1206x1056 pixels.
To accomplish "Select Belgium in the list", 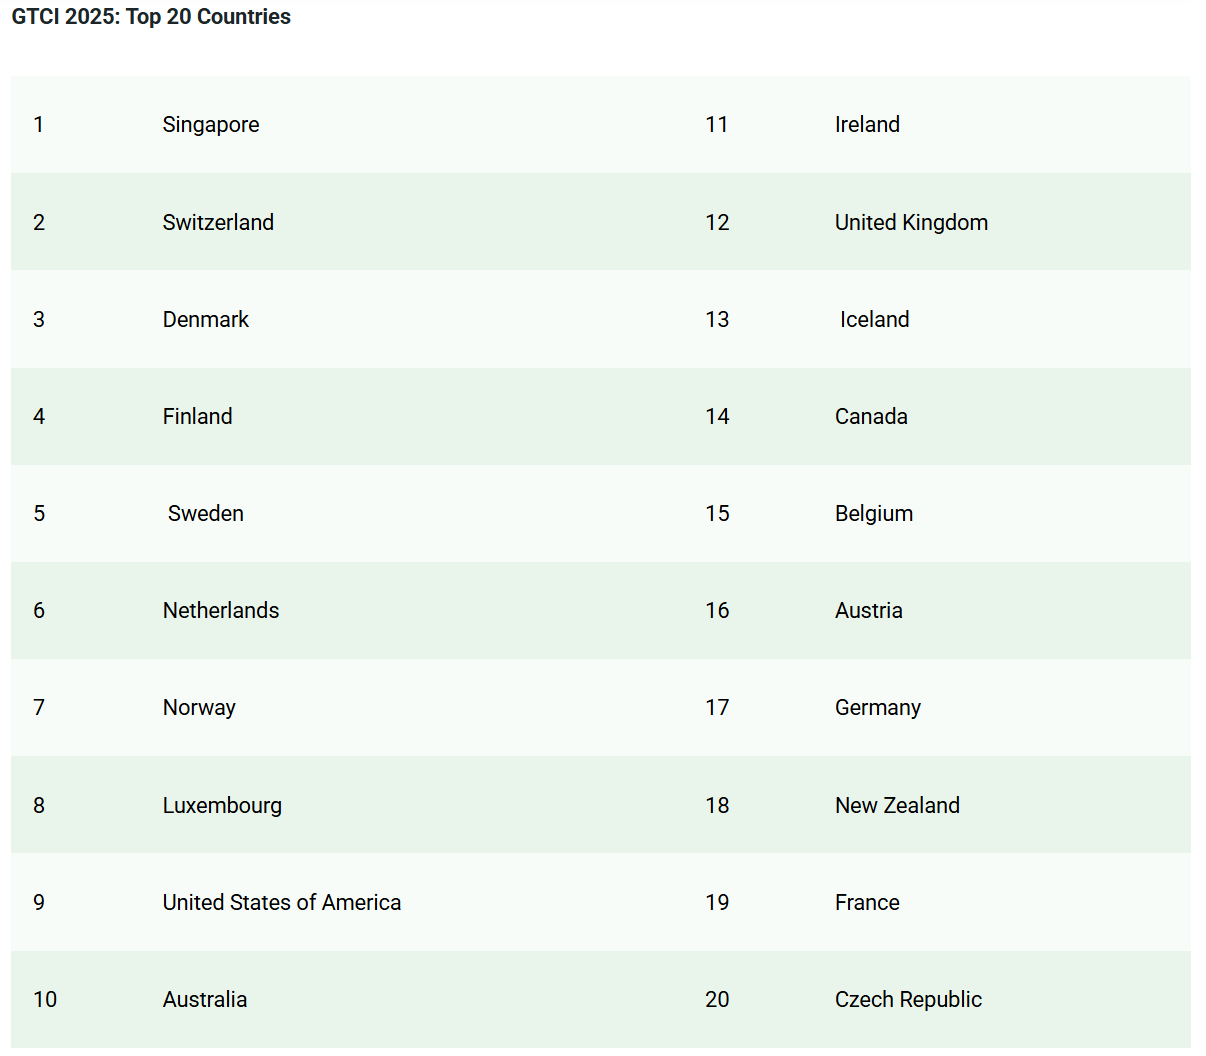I will (874, 513).
